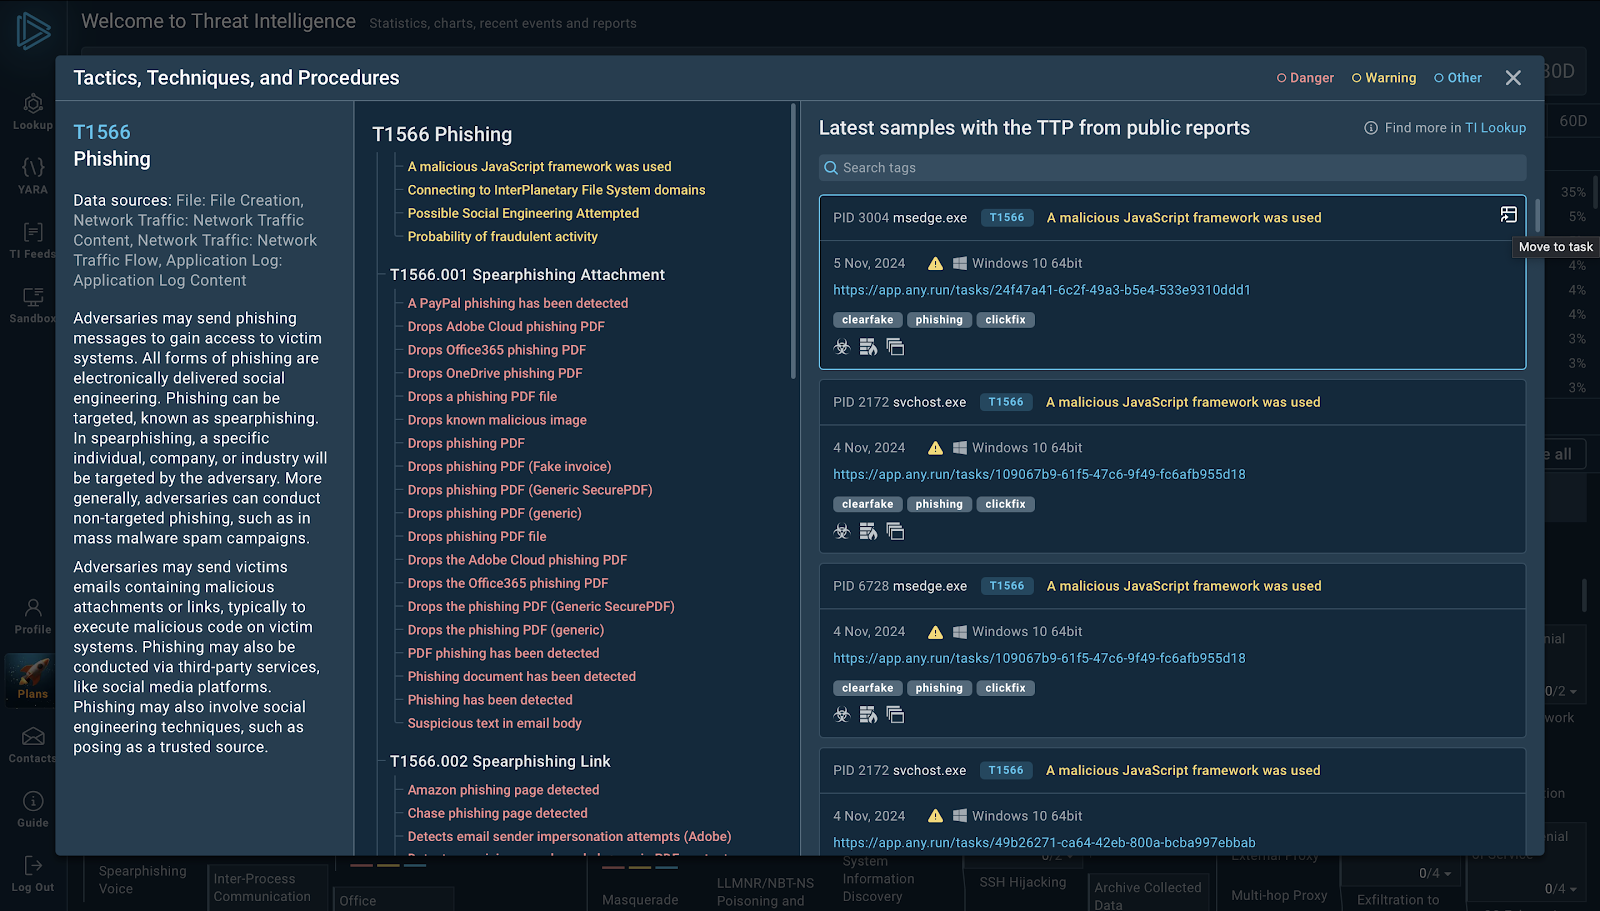This screenshot has width=1600, height=911.
Task: Select 'Chase phishing page detected' entry
Action: [x=497, y=814]
